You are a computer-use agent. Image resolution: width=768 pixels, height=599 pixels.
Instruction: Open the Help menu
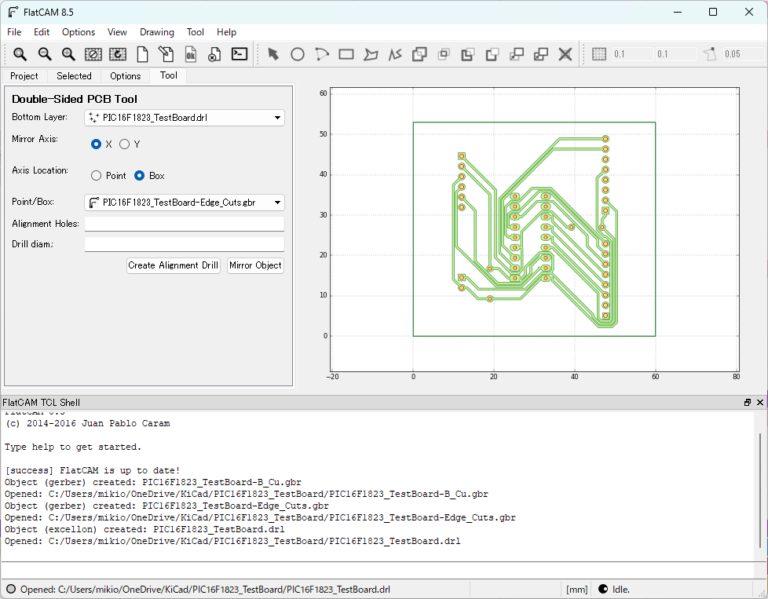[226, 32]
